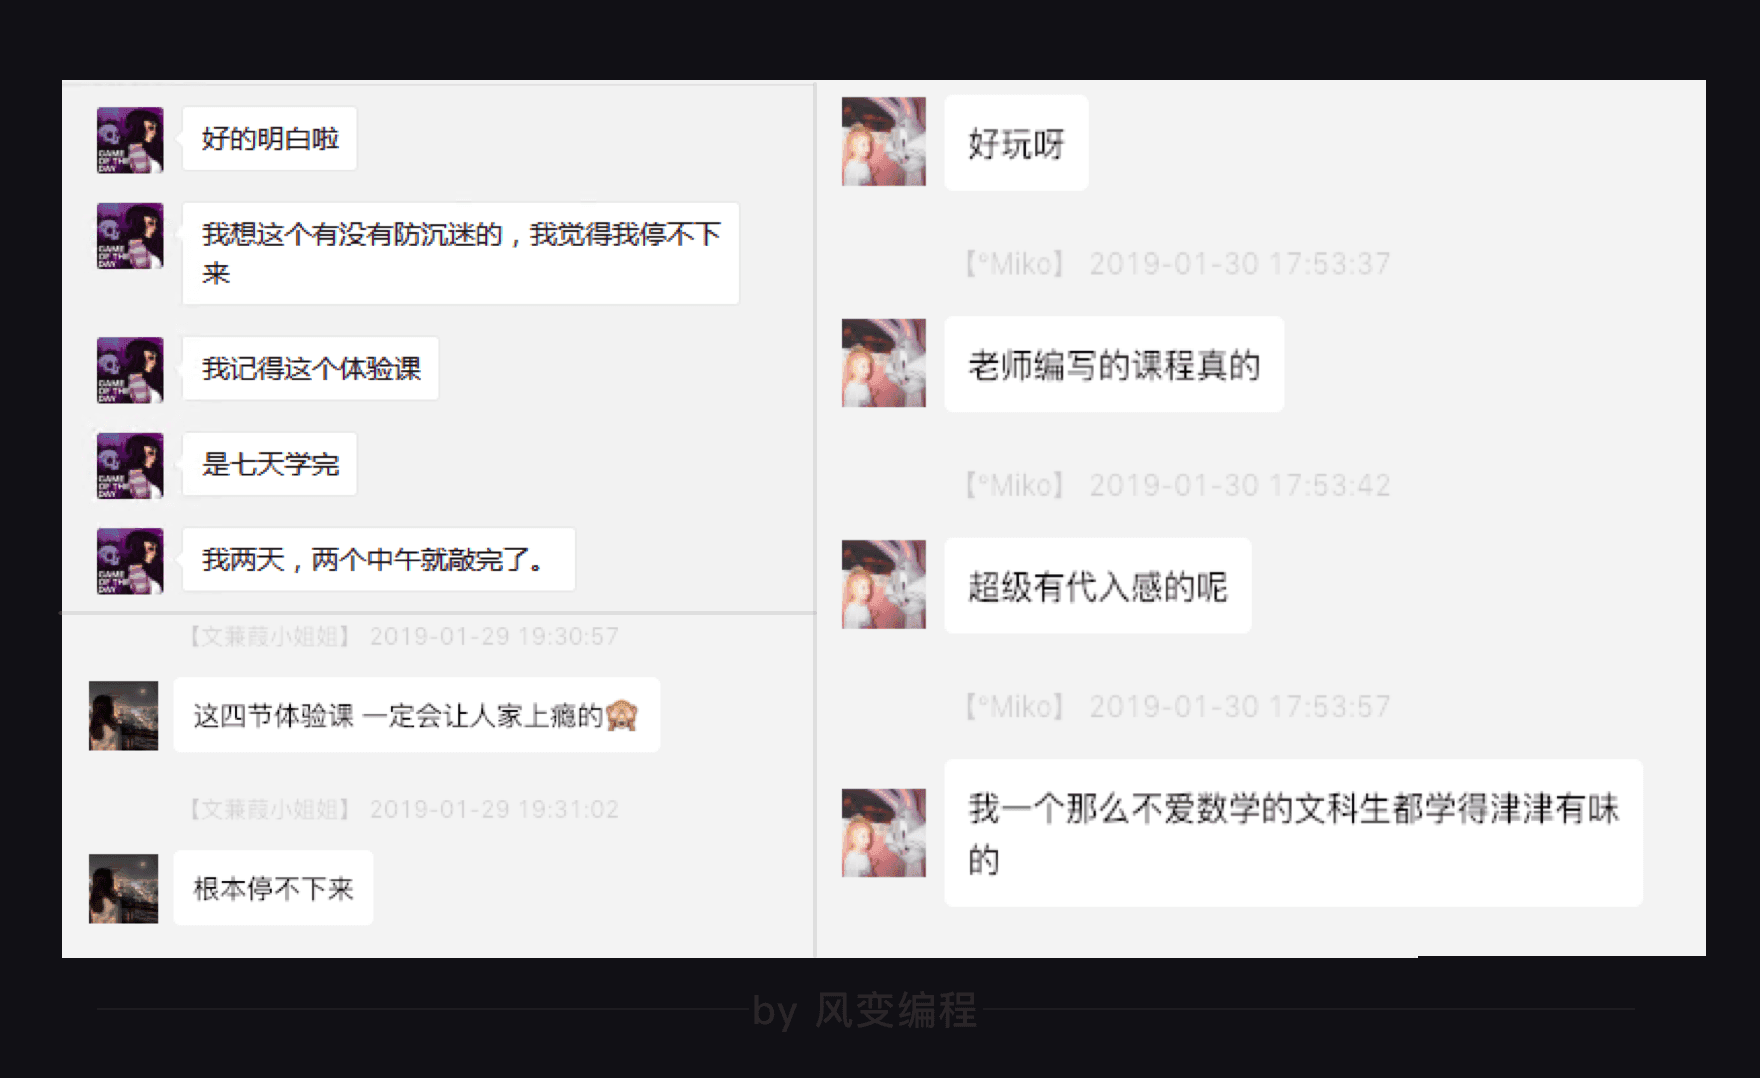Select the 根本停不下来 message bubble
The image size is (1760, 1078).
pyautogui.click(x=273, y=888)
